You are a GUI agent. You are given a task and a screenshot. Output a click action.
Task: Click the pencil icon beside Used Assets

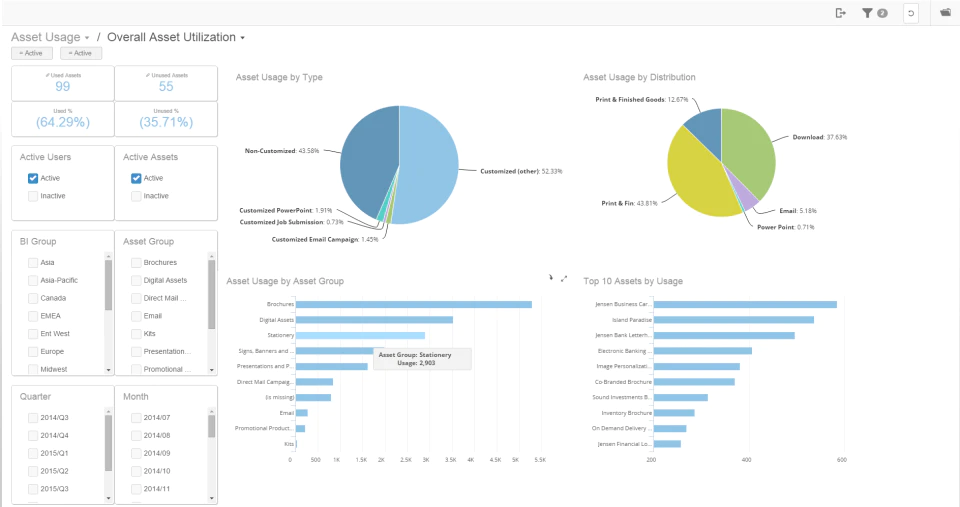click(48, 75)
